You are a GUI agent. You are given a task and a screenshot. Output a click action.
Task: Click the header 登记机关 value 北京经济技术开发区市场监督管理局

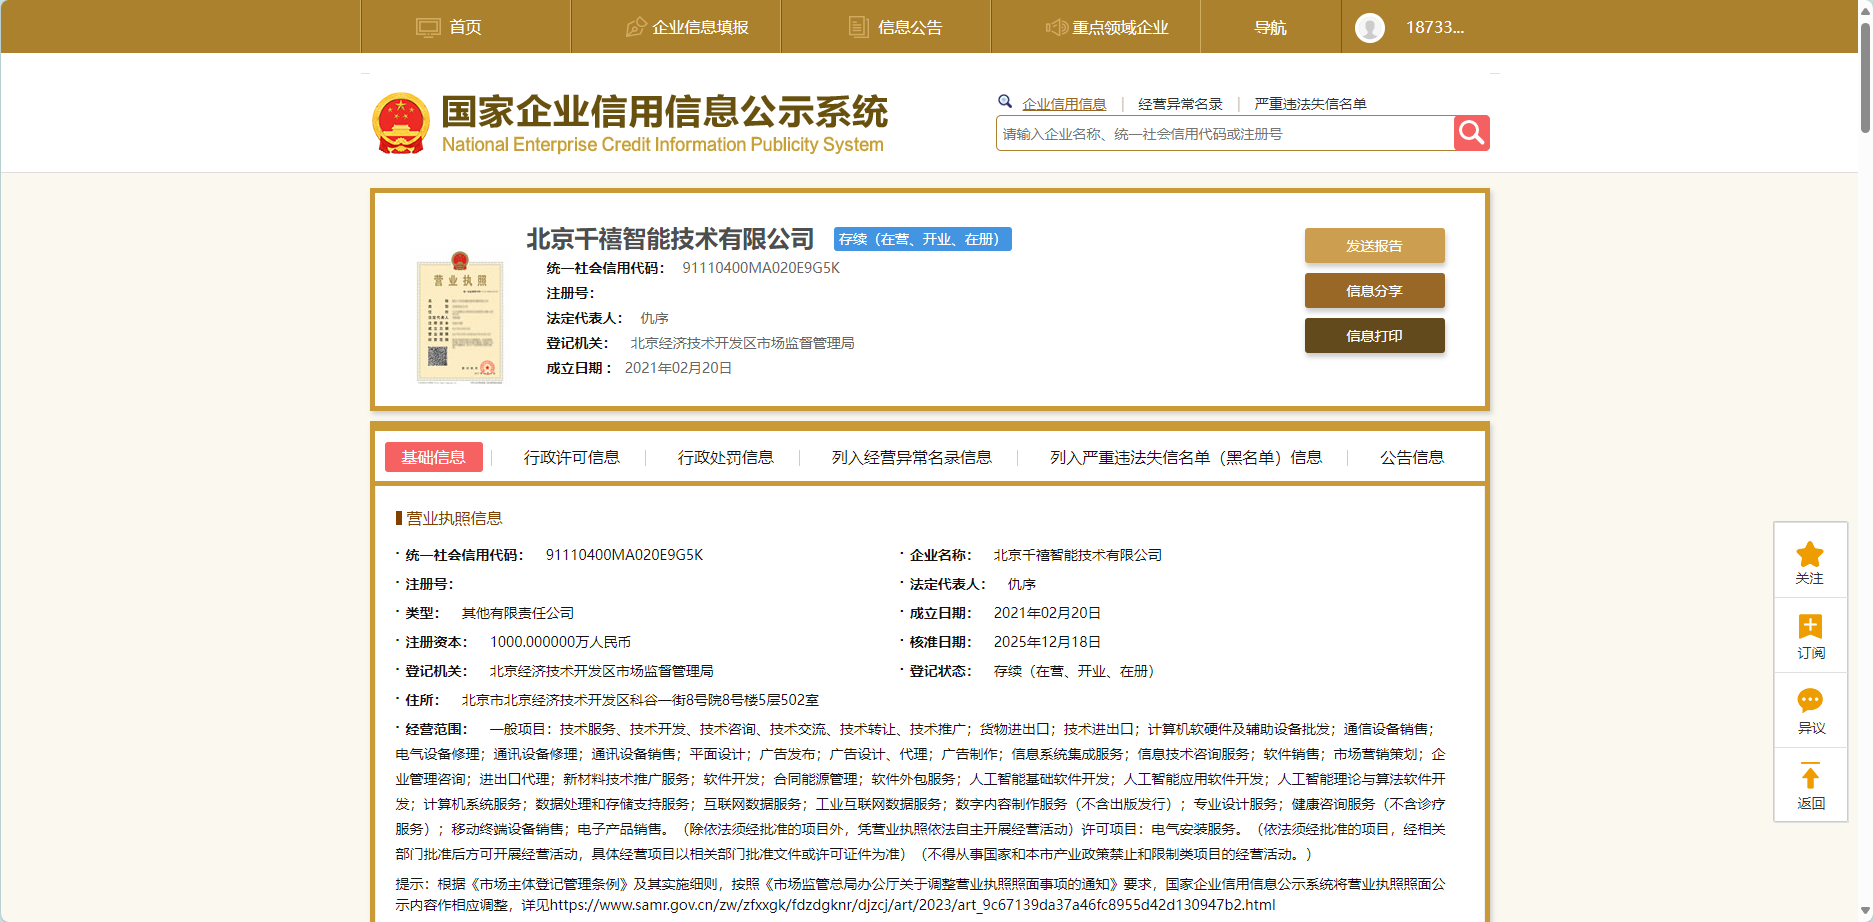click(x=742, y=343)
